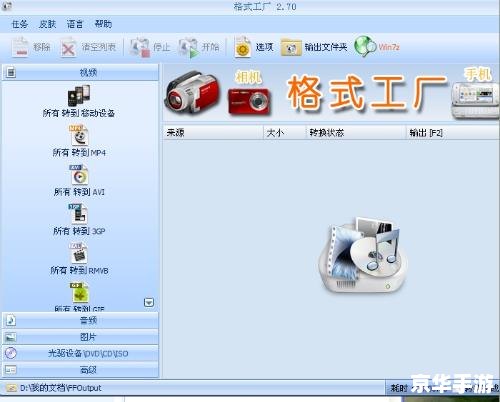
Task: Select 所有 转到 移动设备 phones icon
Action: [79, 96]
